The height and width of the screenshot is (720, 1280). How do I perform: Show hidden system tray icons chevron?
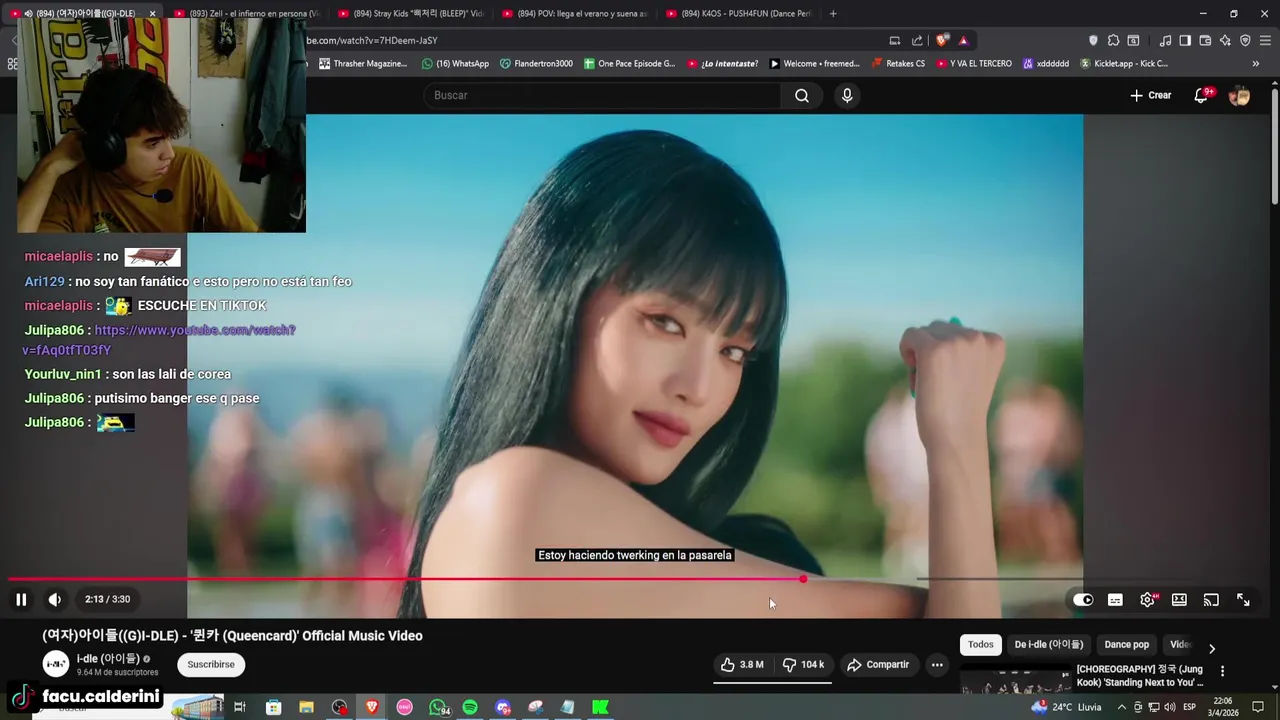tap(1122, 707)
